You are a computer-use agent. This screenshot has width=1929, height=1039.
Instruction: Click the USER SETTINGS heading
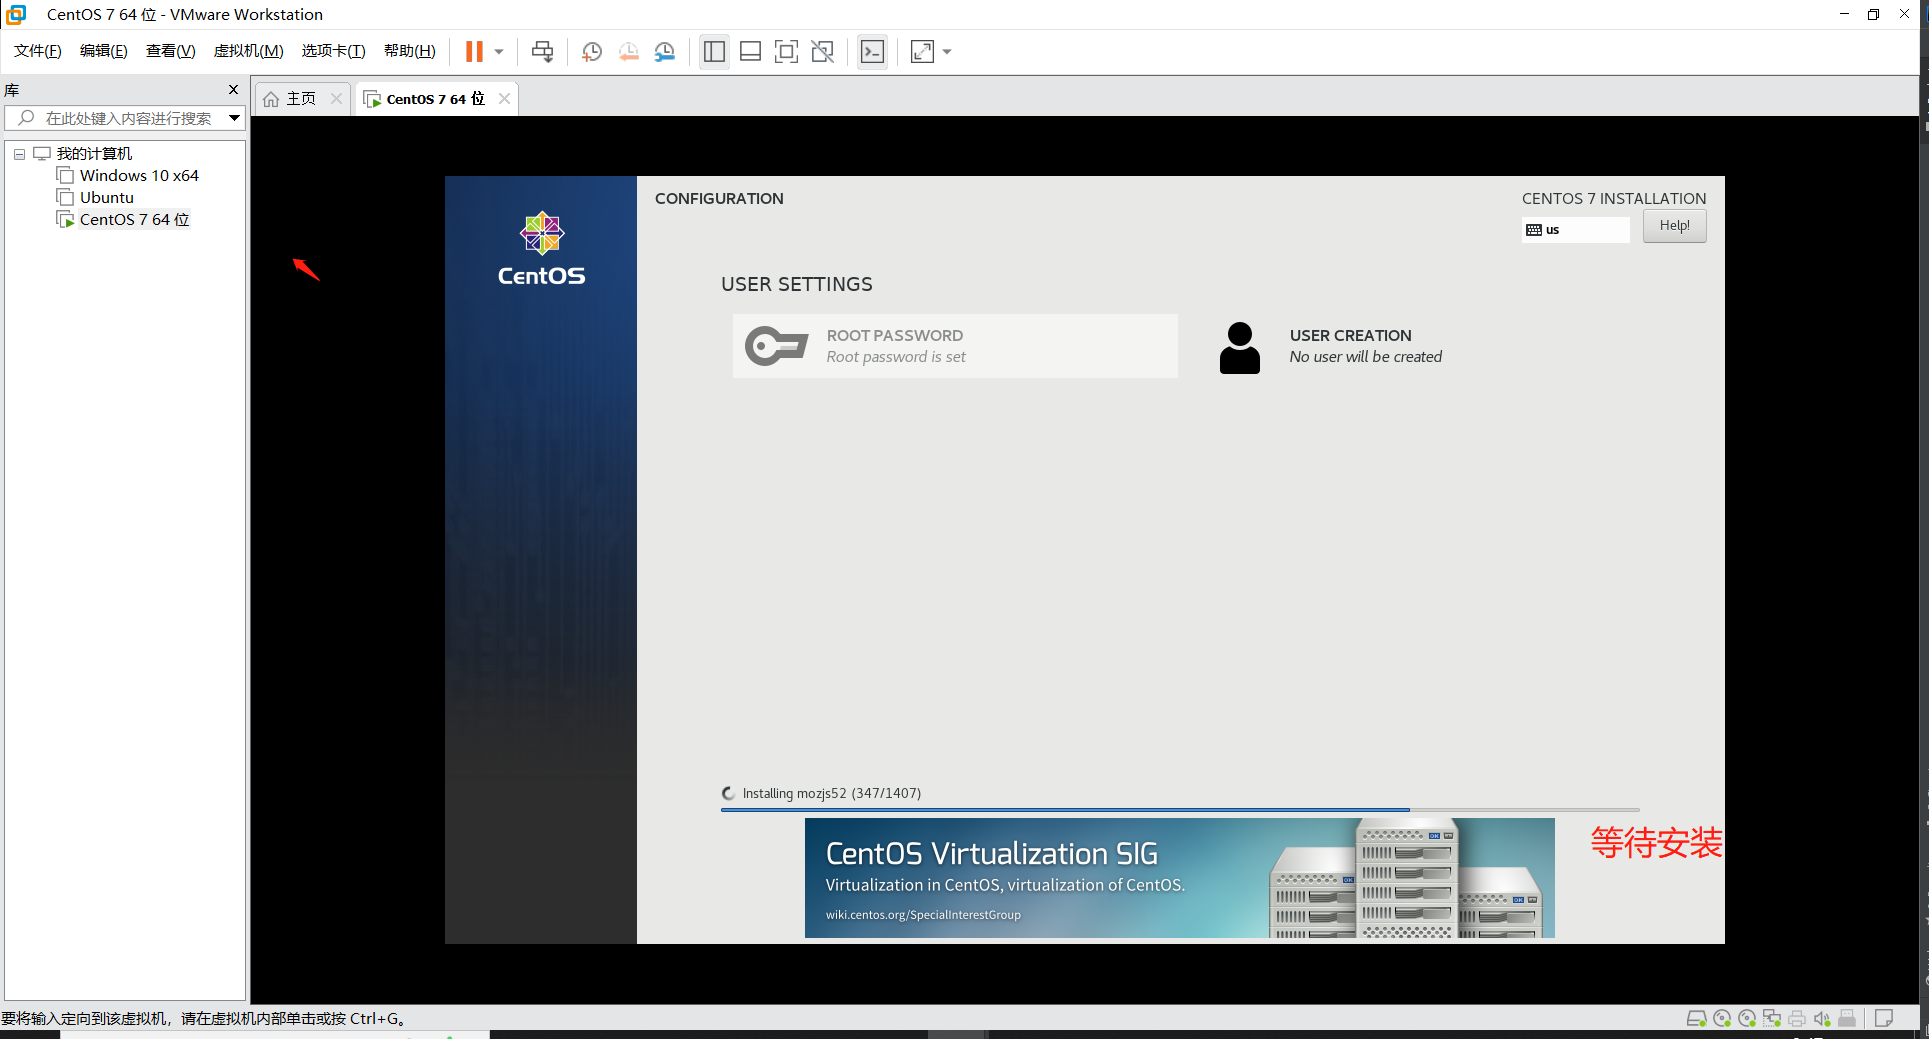[797, 285]
